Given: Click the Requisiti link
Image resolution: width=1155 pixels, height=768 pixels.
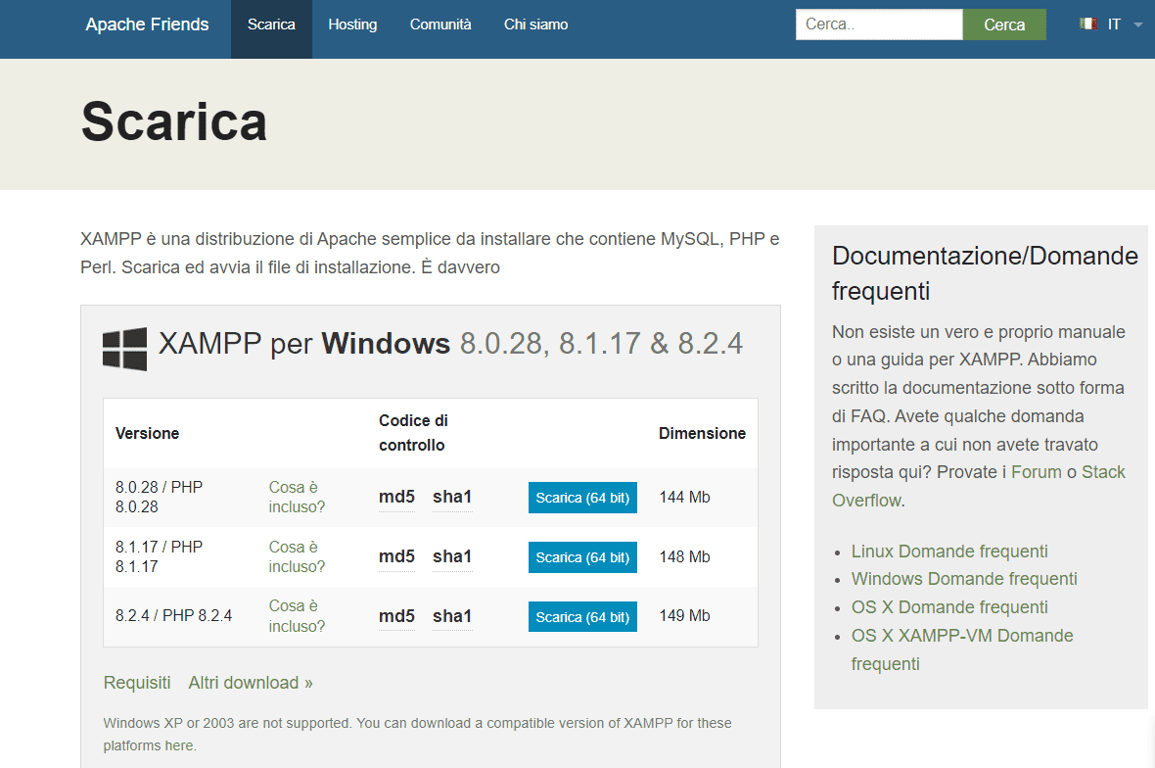Looking at the screenshot, I should pyautogui.click(x=137, y=682).
